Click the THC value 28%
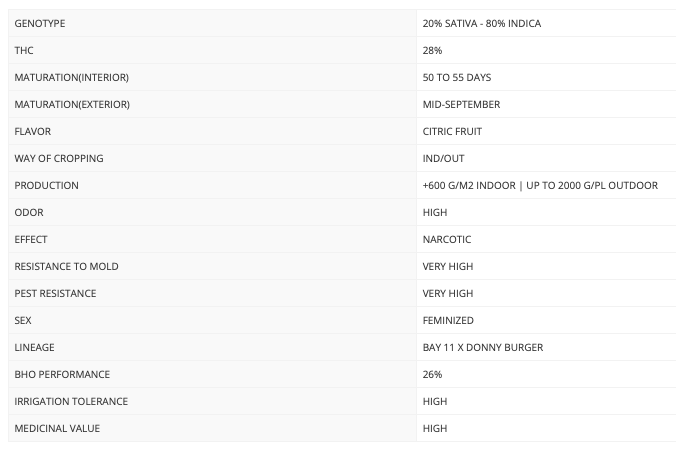 click(x=433, y=50)
